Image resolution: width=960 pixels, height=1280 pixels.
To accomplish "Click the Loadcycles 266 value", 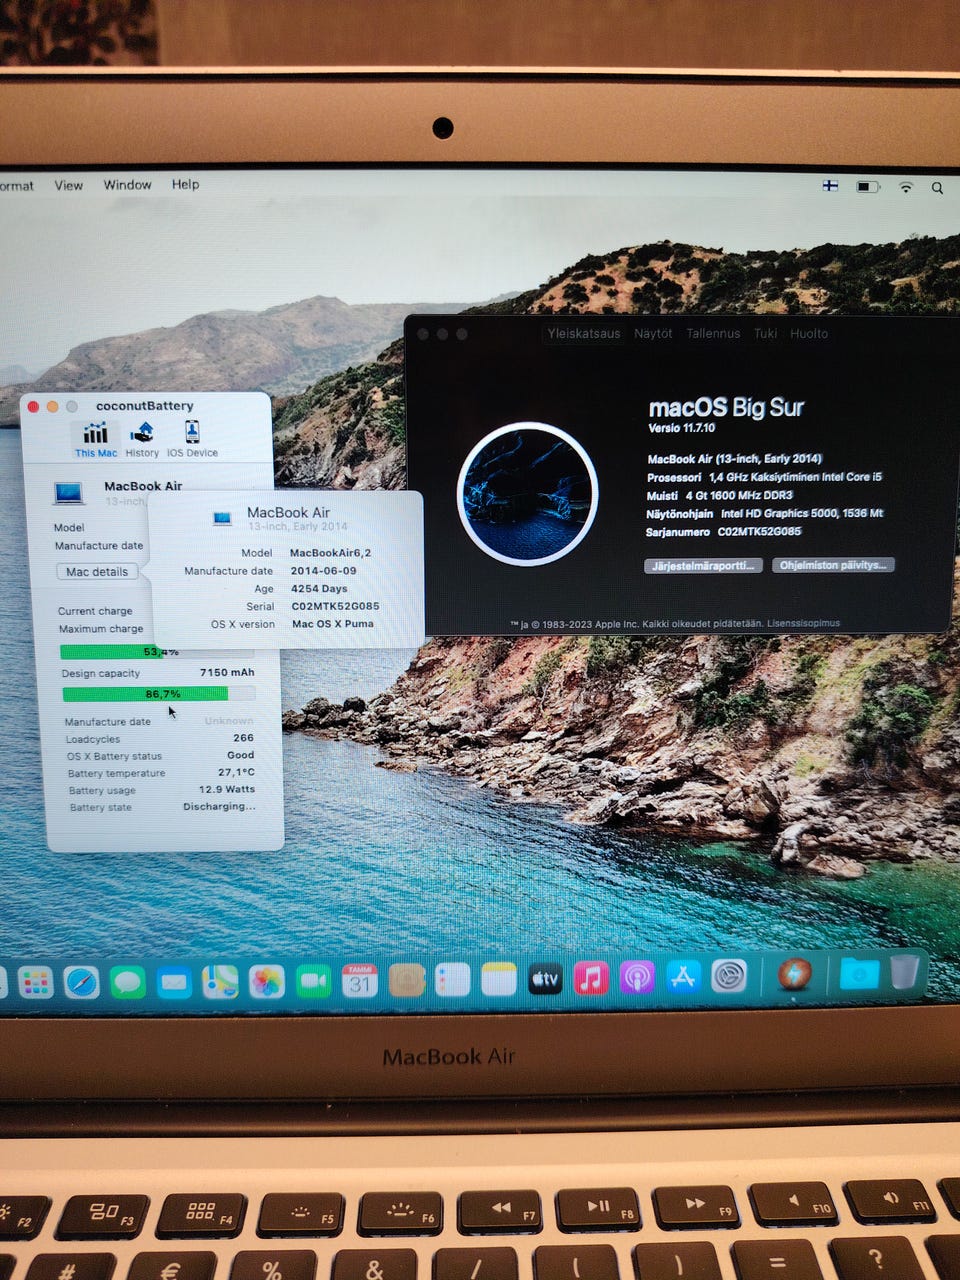I will 243,738.
